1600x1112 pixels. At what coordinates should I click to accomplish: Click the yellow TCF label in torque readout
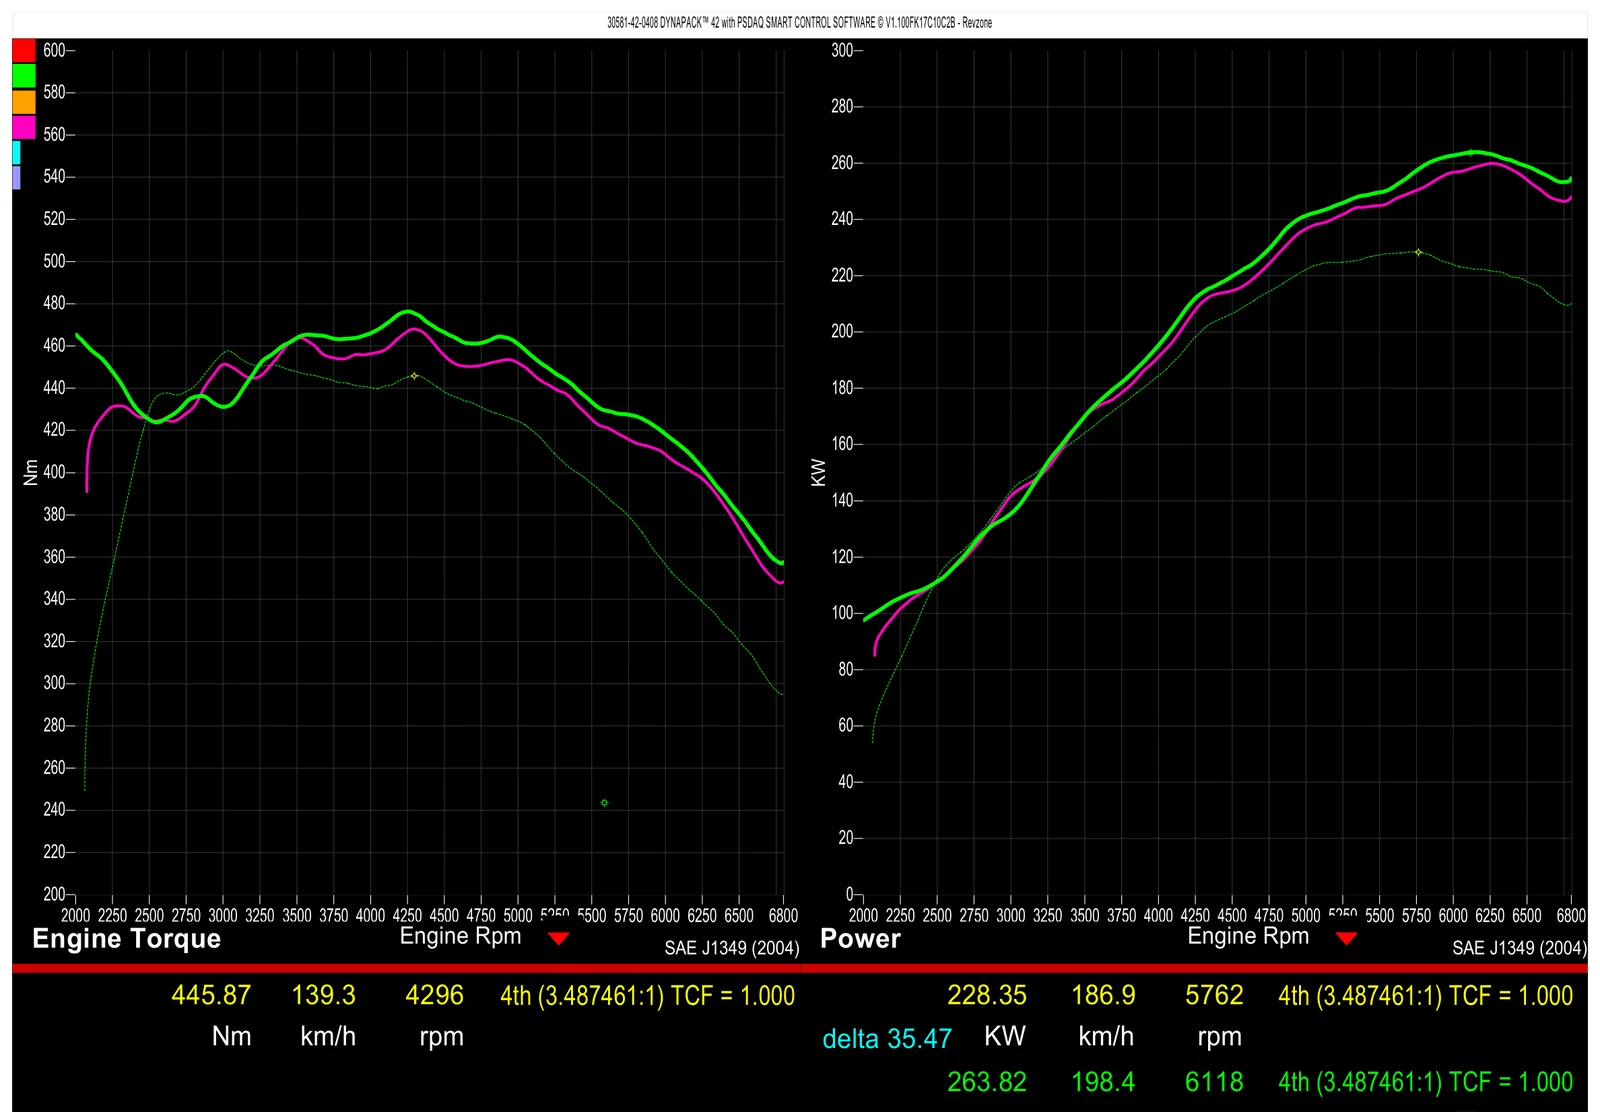pos(648,996)
